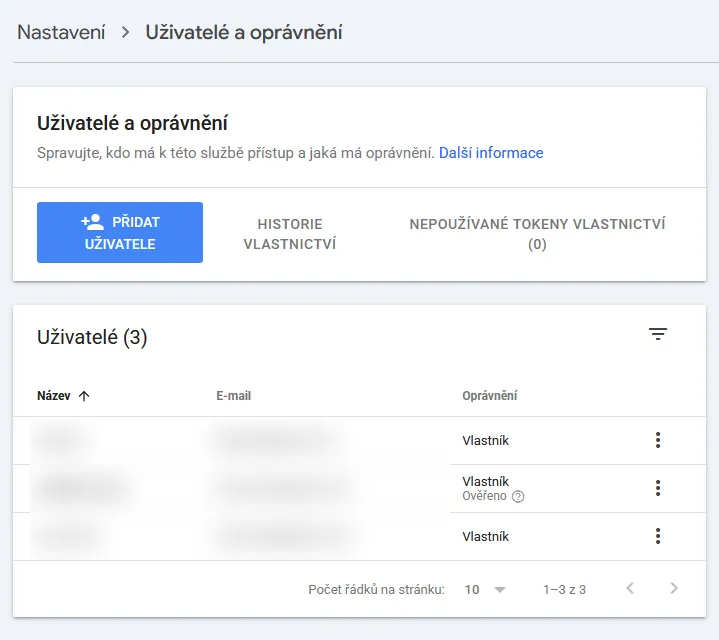Click the breadcrumb chevron after Nastavení
719x640 pixels.
coord(125,33)
